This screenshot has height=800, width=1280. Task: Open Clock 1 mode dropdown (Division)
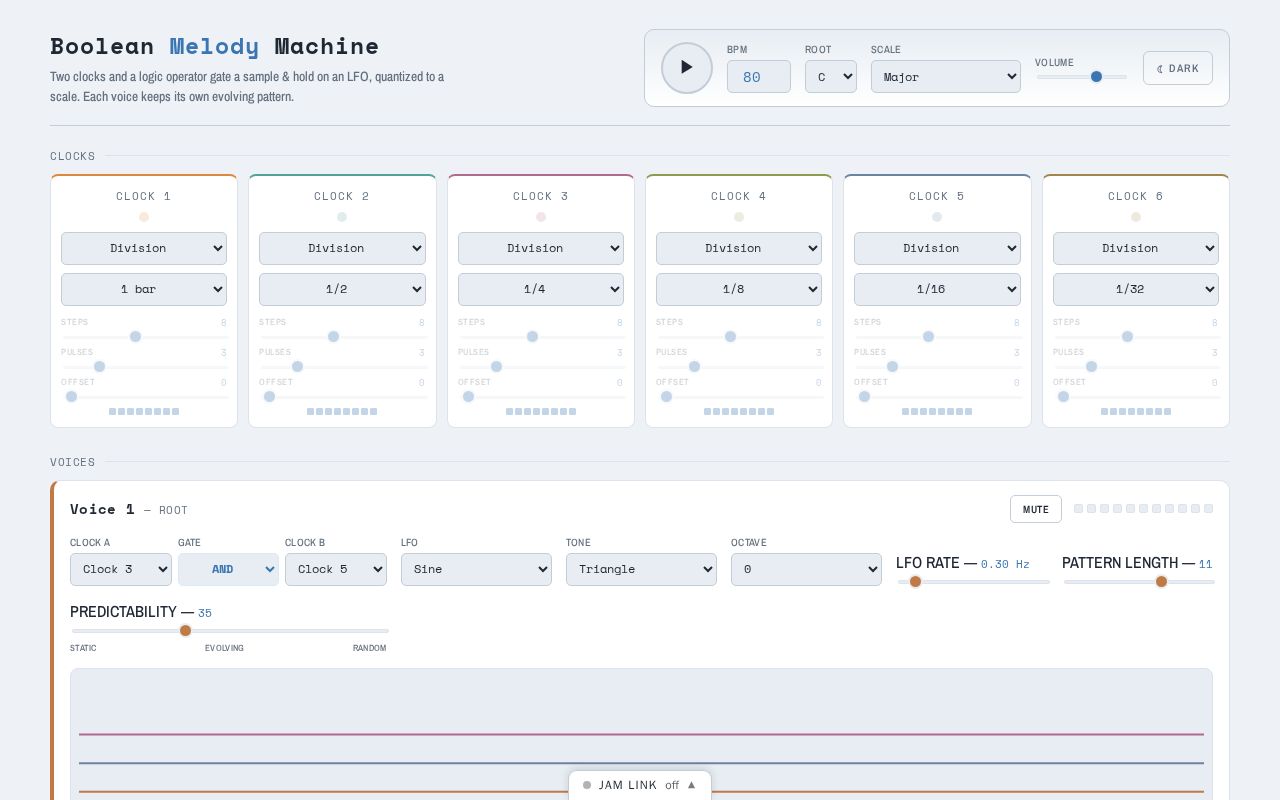[x=144, y=248]
